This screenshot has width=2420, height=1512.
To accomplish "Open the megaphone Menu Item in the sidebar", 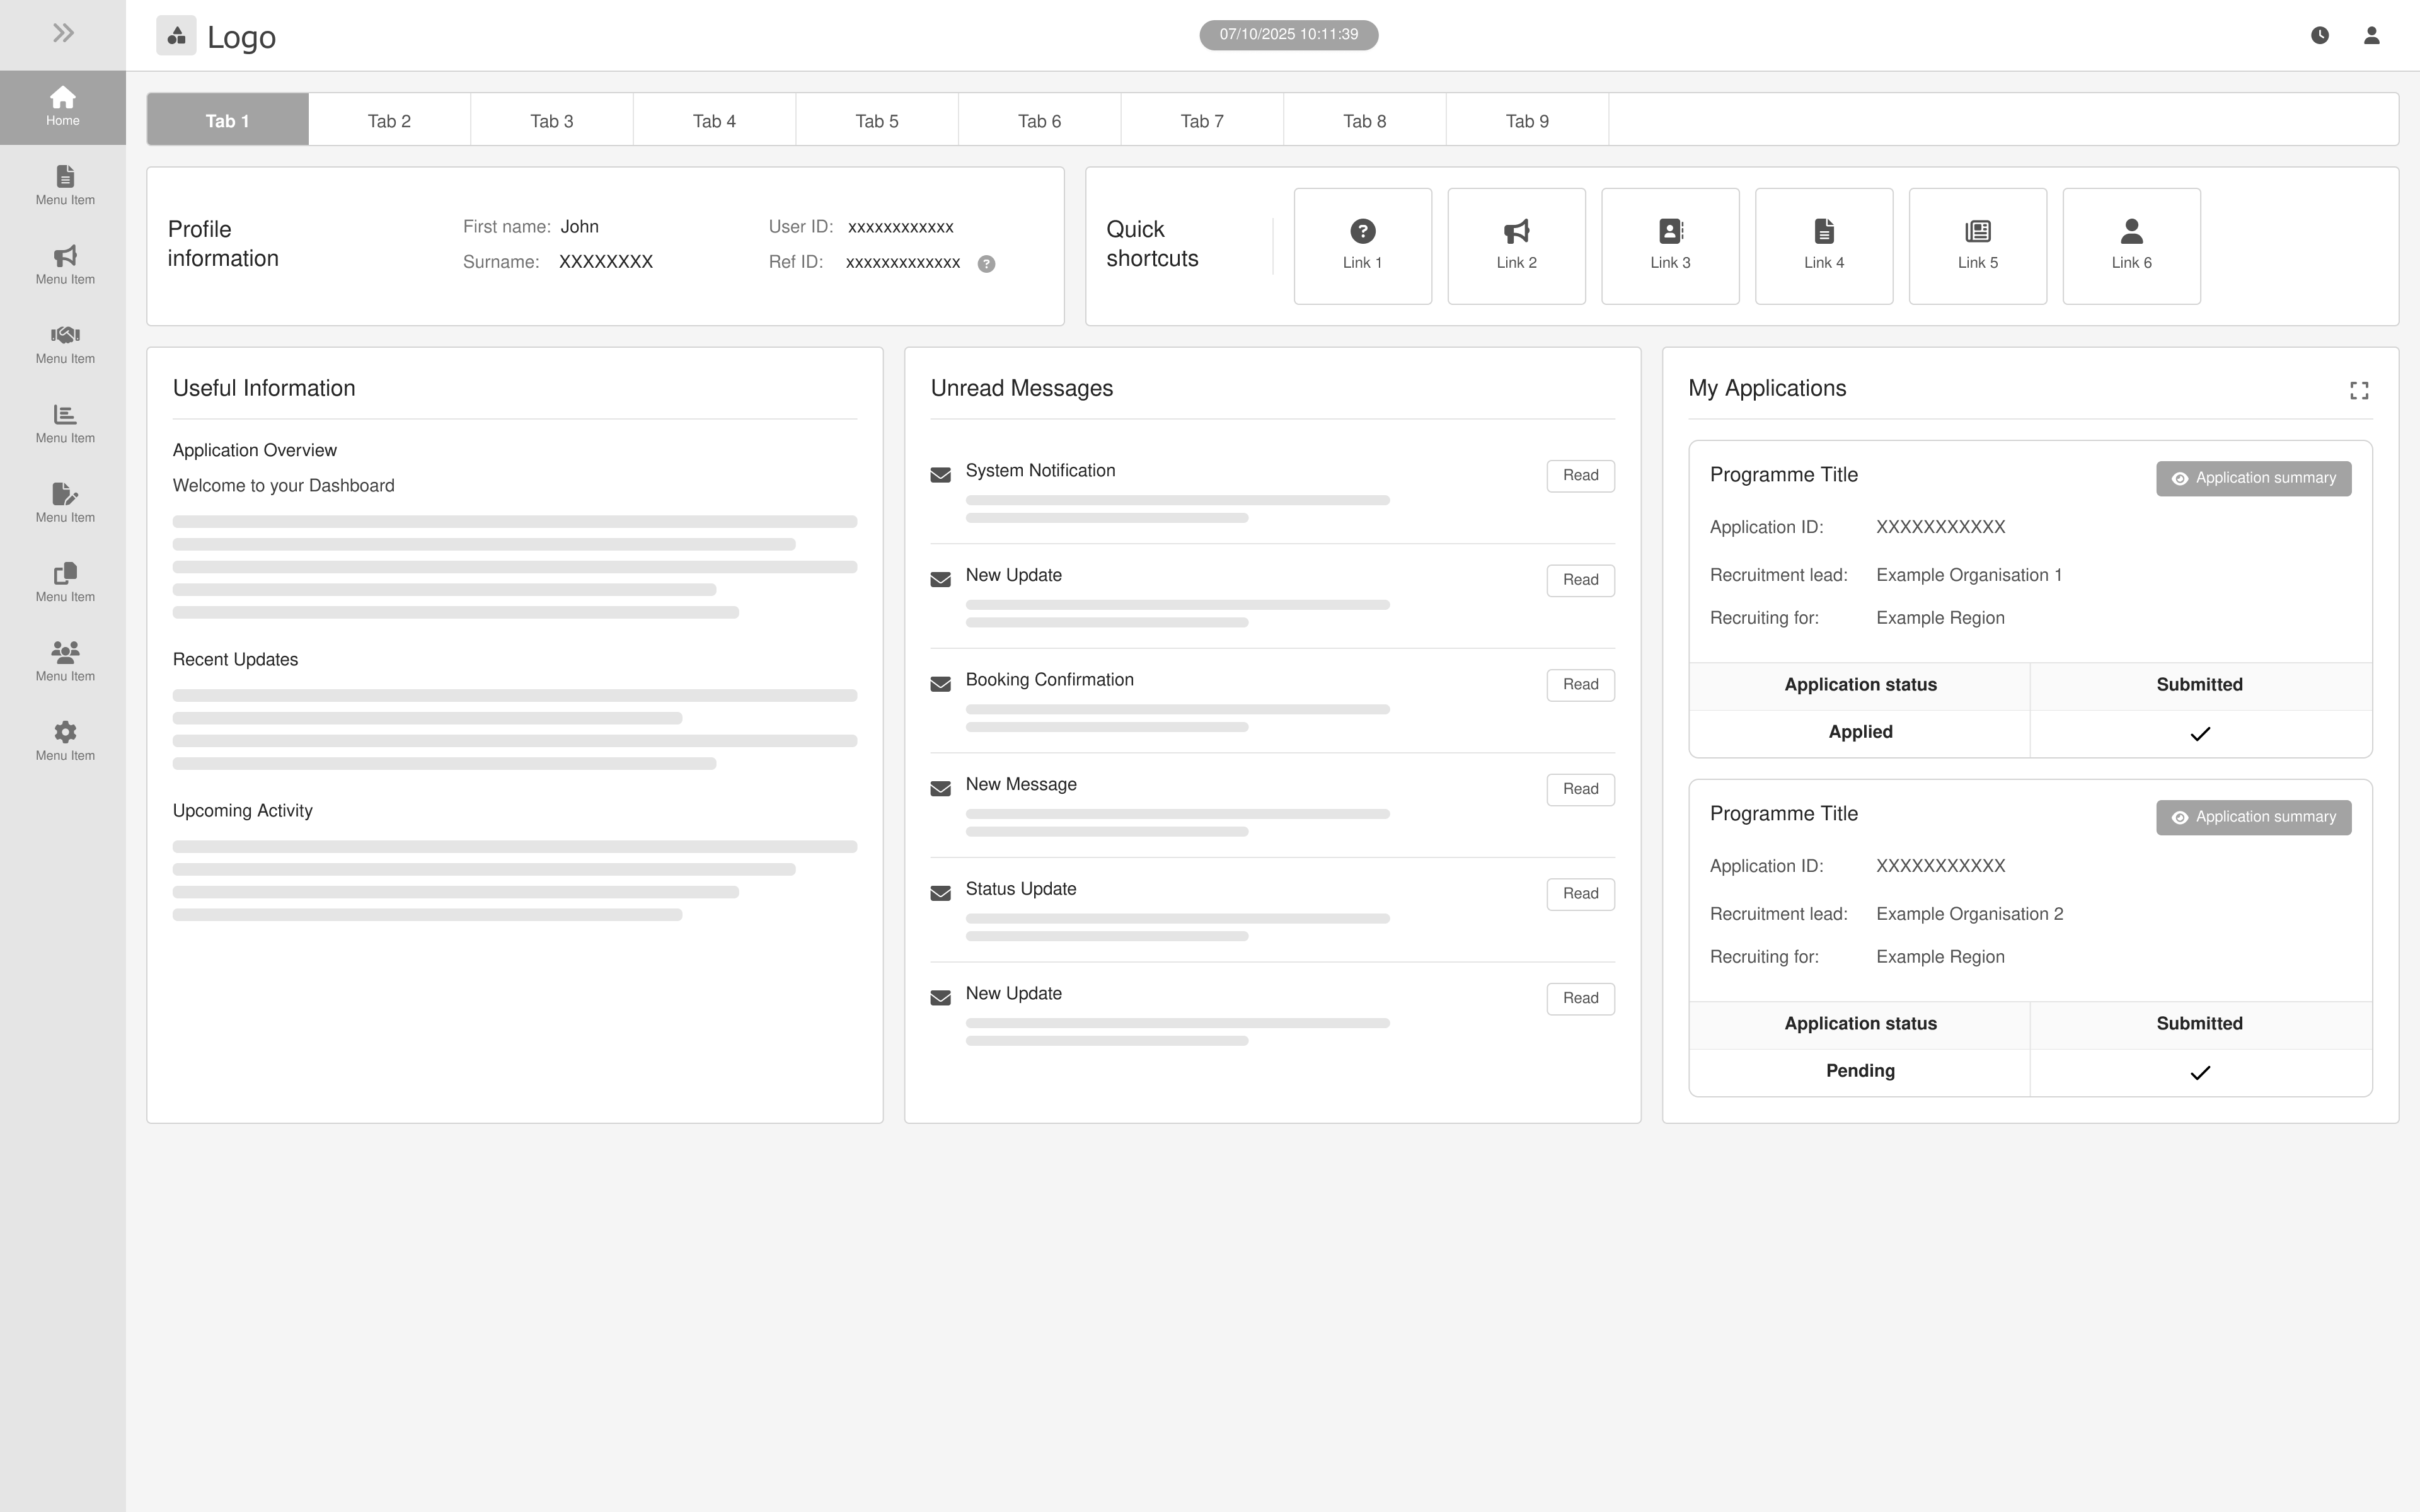I will 65,265.
